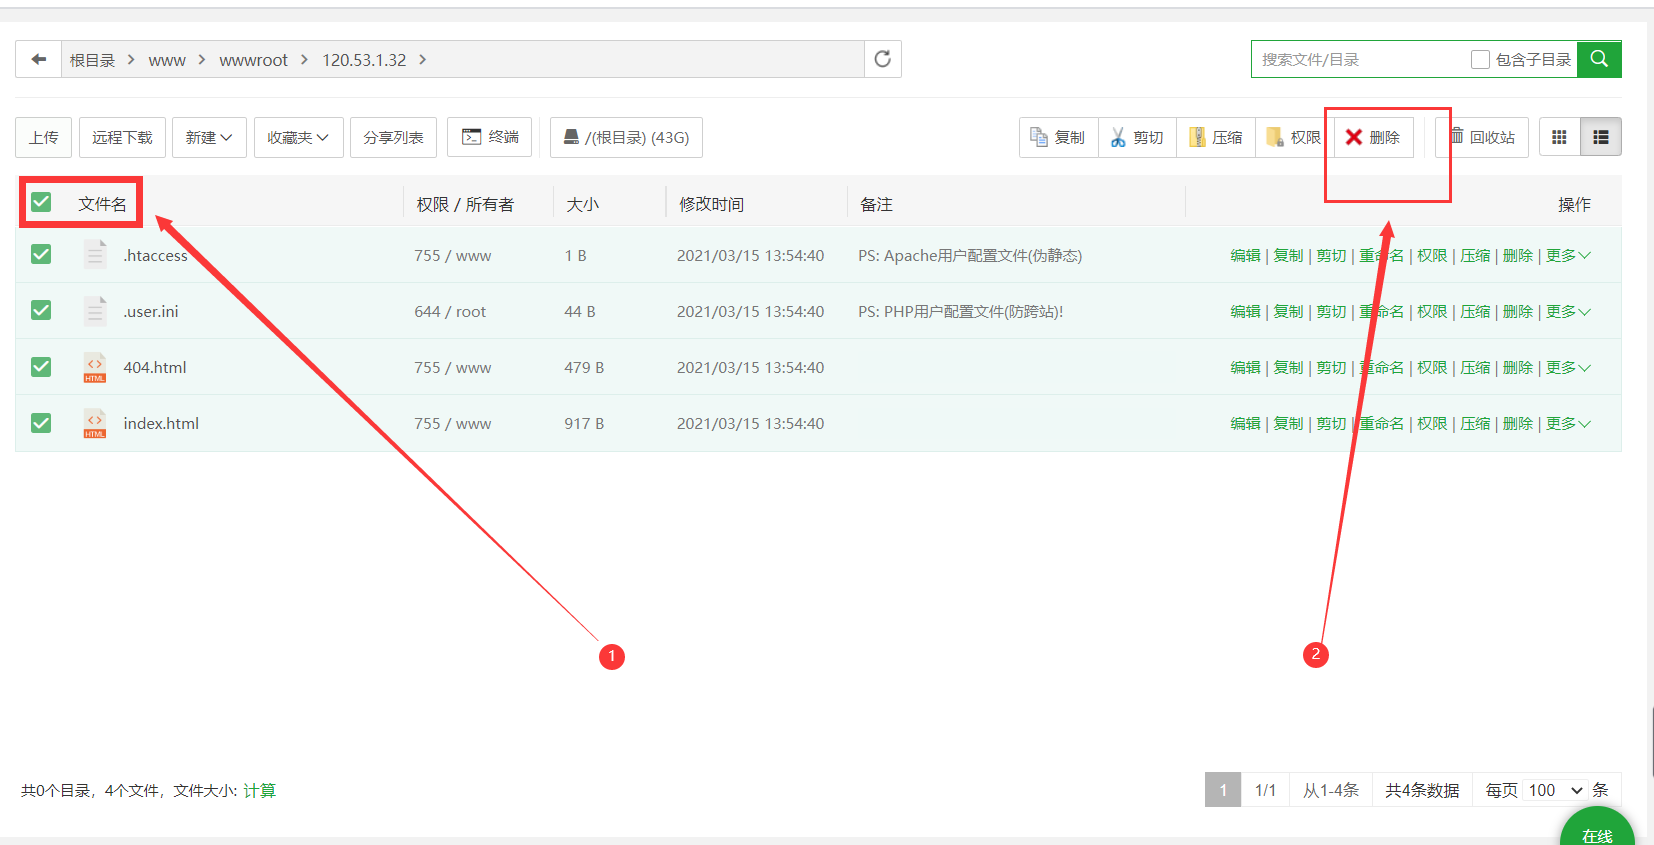Uncheck the .htaccess row checkbox

pyautogui.click(x=41, y=254)
